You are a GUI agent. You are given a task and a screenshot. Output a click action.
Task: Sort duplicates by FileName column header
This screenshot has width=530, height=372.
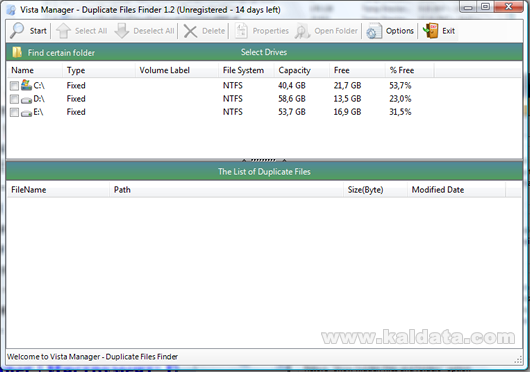[x=58, y=190]
